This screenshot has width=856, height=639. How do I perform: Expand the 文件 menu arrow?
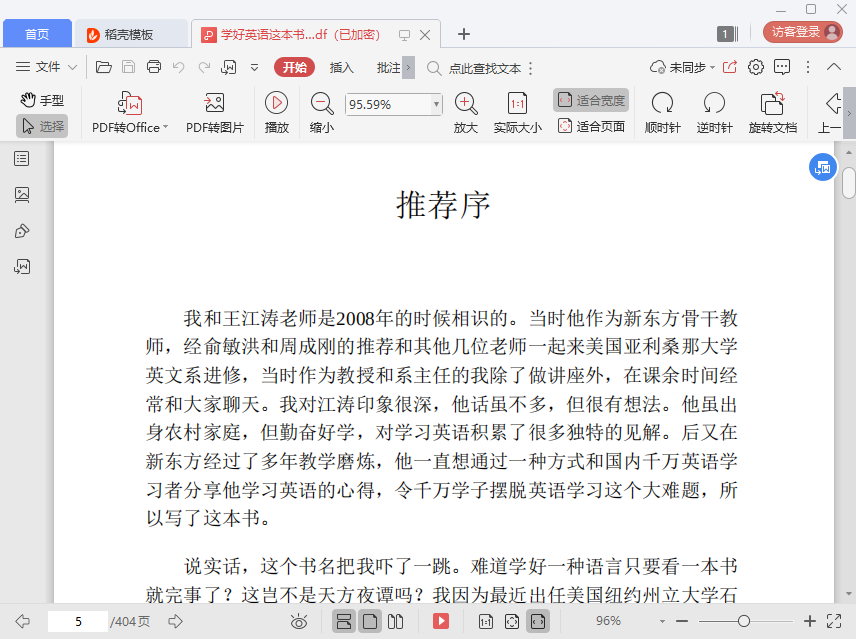coord(72,68)
